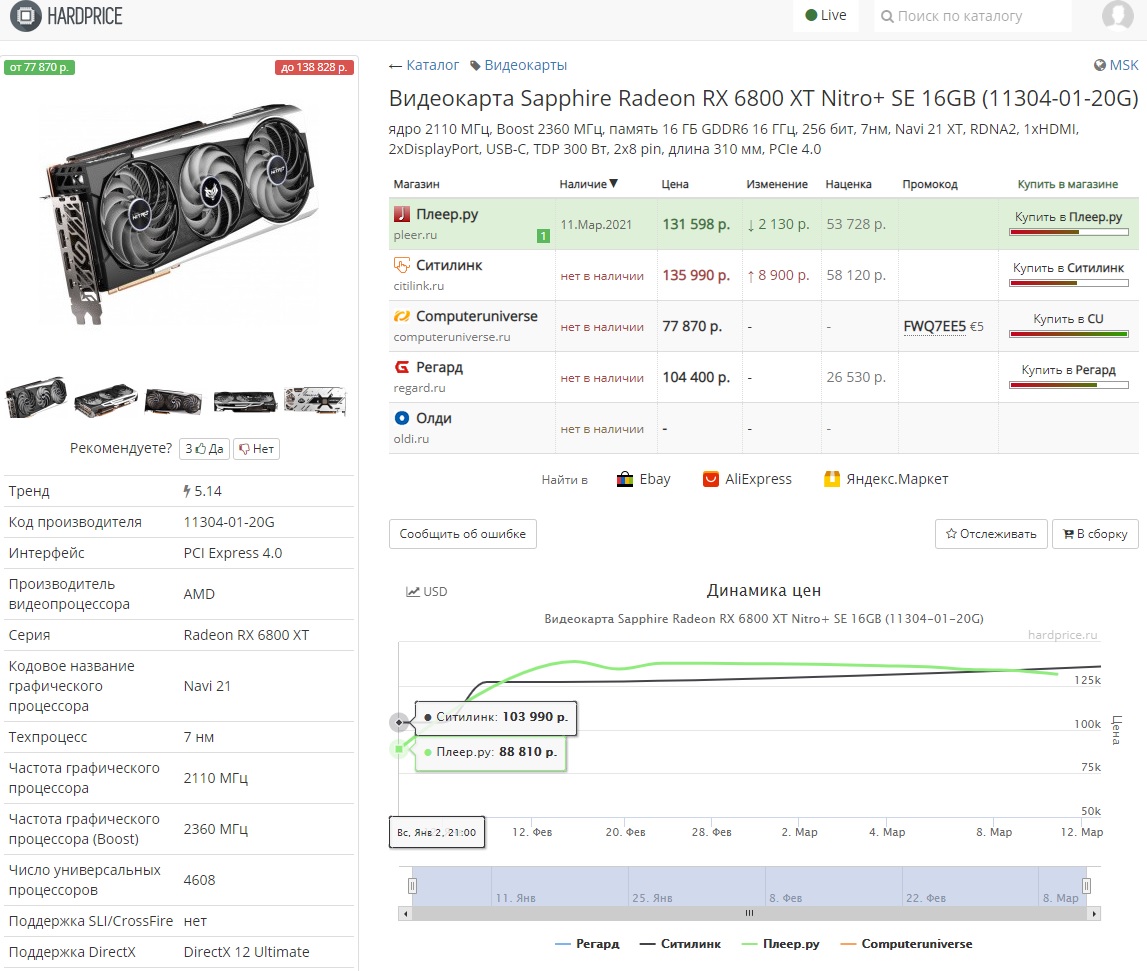
Task: Click the Отслеживать star button
Action: pyautogui.click(x=991, y=534)
